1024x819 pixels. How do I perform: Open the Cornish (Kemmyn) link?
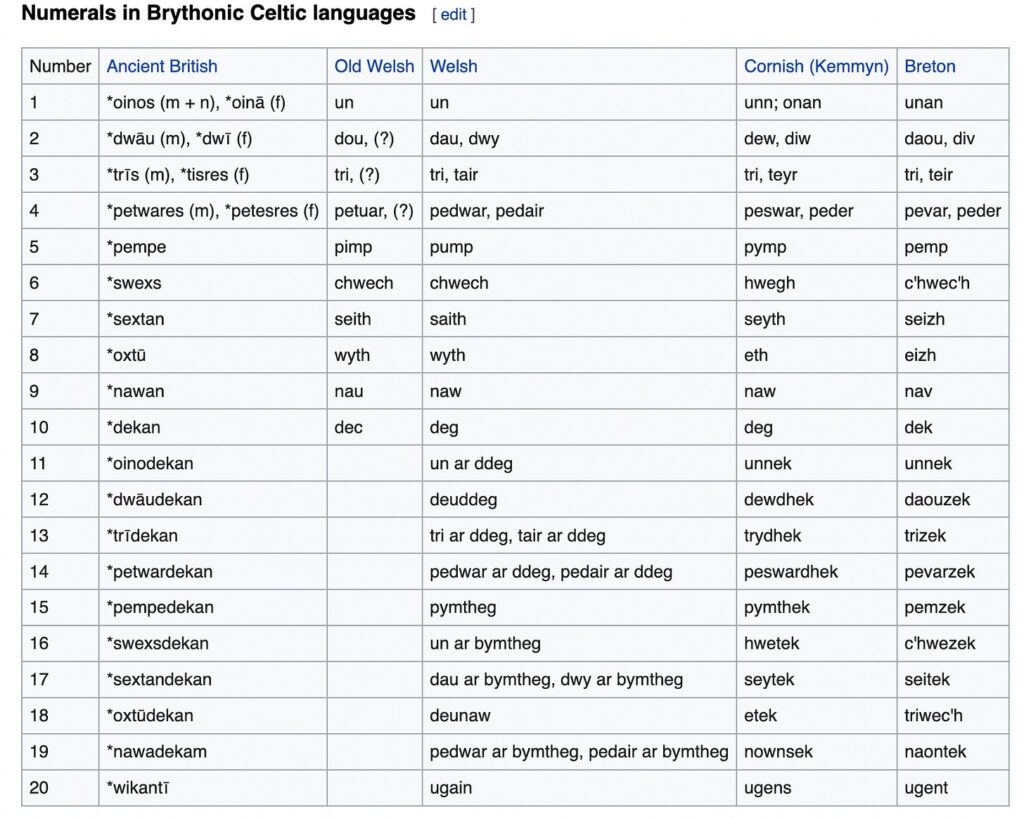pos(816,66)
